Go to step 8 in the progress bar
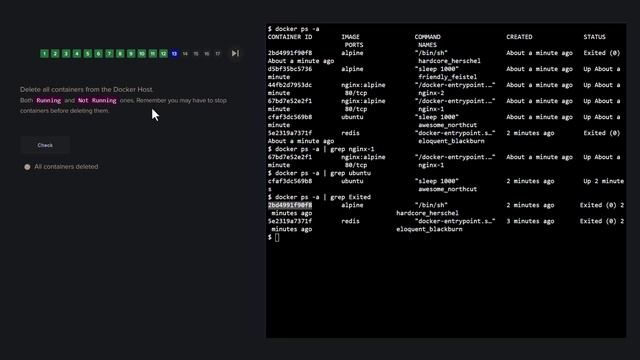Image resolution: width=640 pixels, height=360 pixels. (120, 53)
